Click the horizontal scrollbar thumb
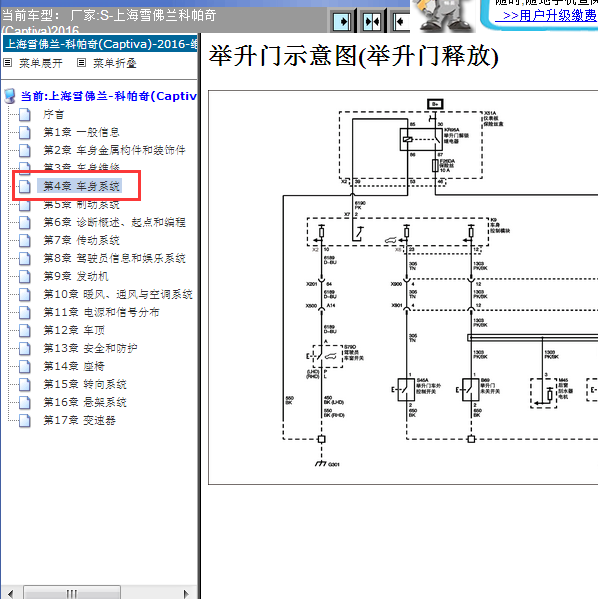 coord(72,593)
